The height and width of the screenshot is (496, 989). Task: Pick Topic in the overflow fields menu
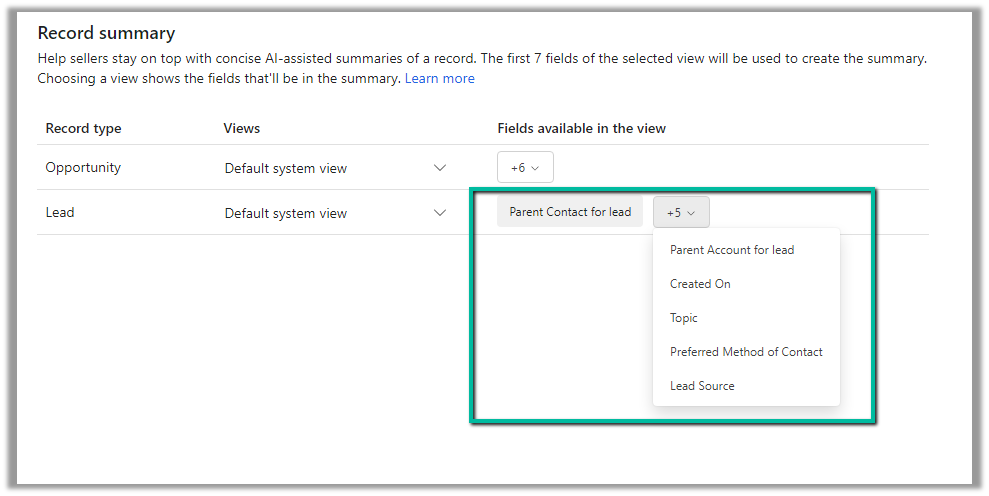[x=684, y=318]
